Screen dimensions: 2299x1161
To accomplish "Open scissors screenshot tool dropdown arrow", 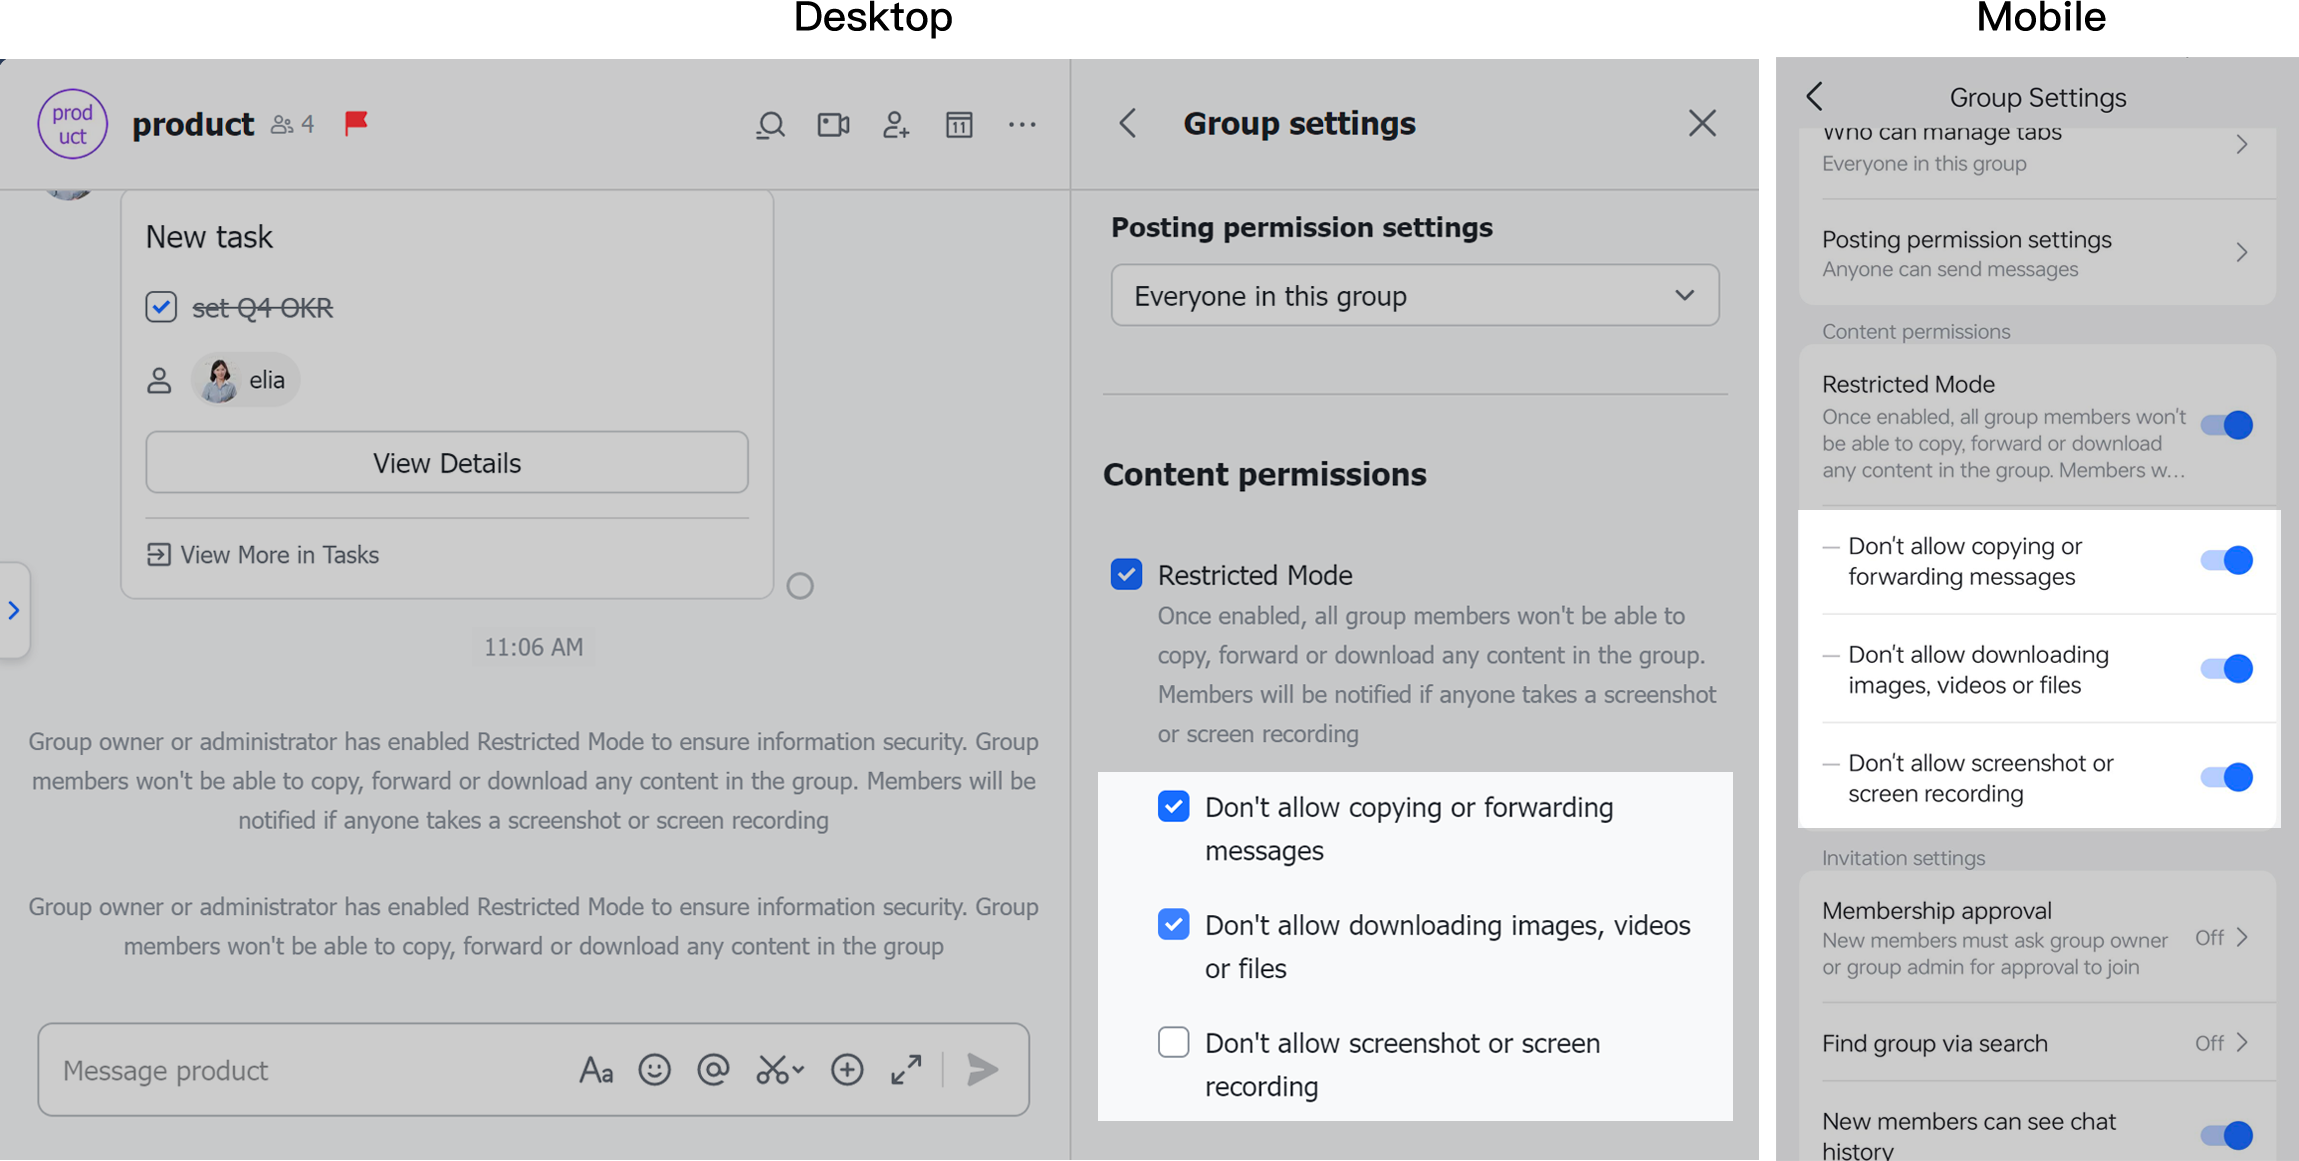I will pos(799,1070).
